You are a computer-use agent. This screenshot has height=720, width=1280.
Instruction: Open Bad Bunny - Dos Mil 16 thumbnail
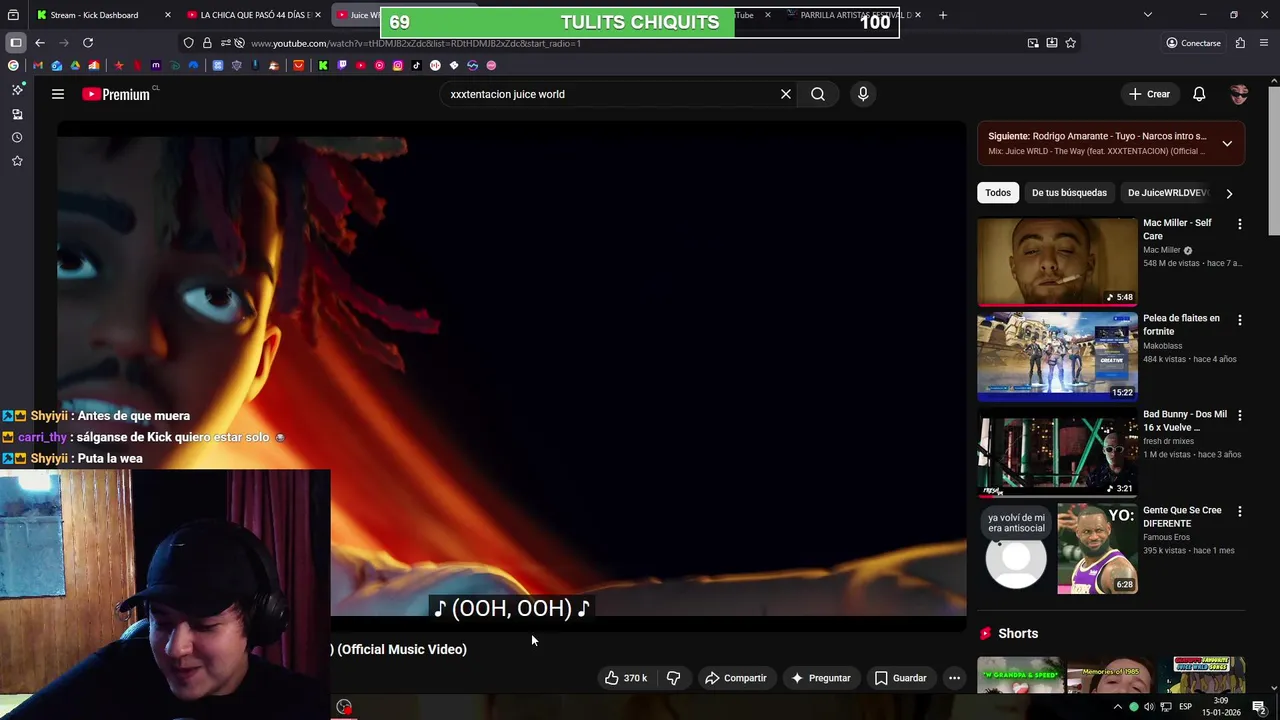click(x=1057, y=452)
